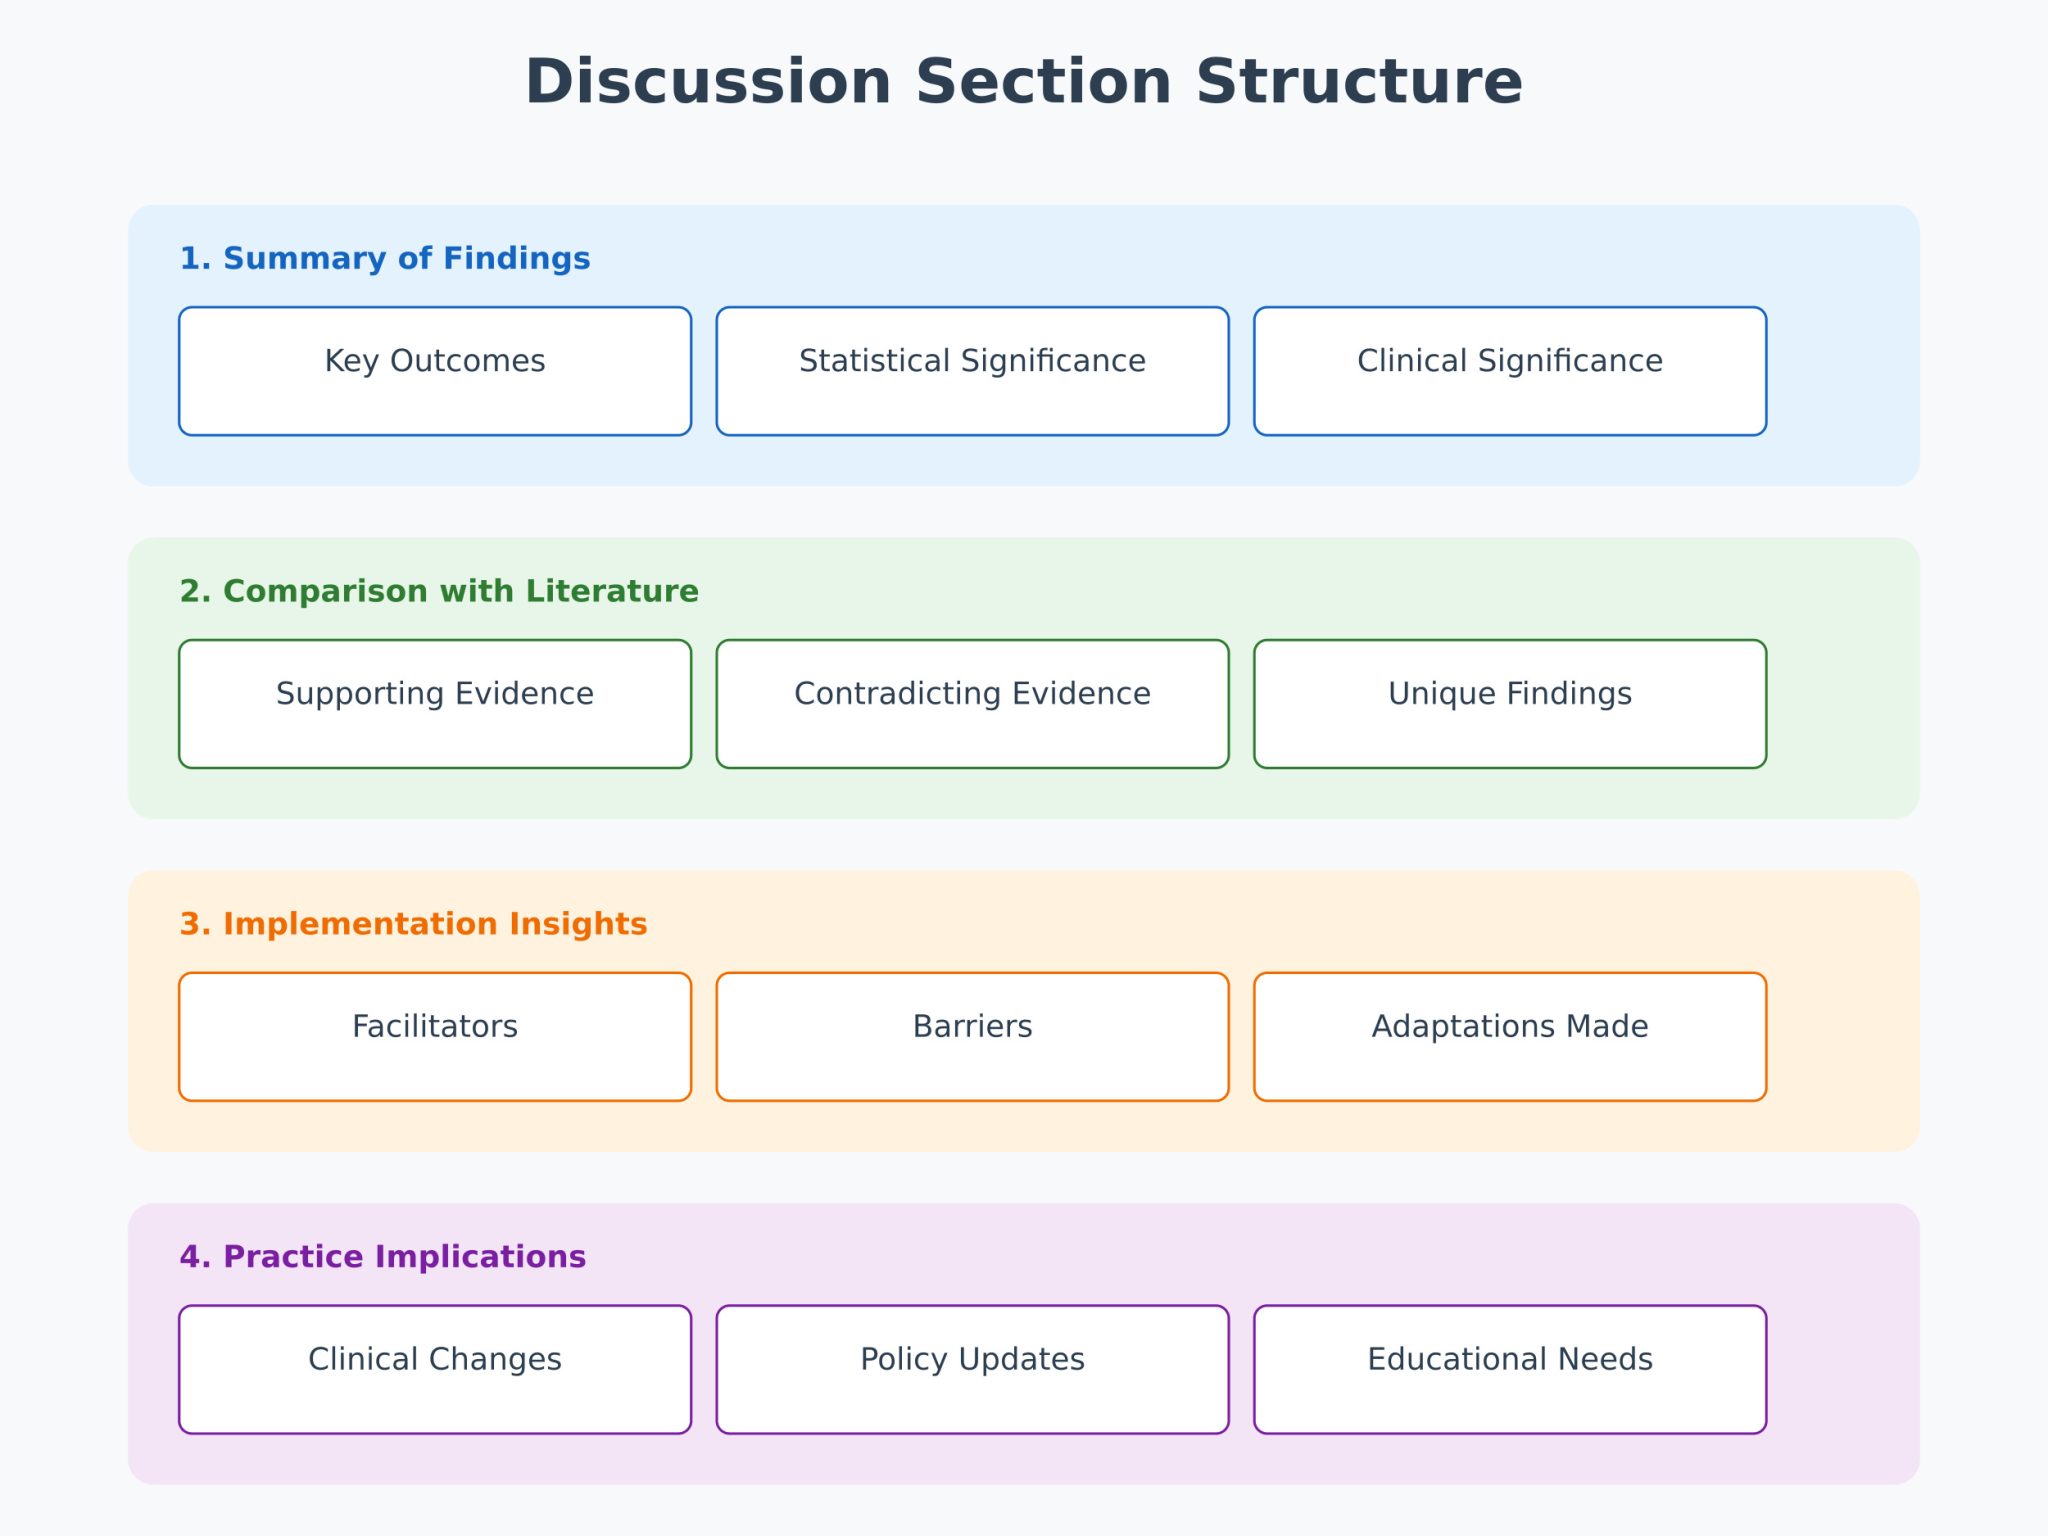Choose the Unique Findings box
Viewport: 2048px width, 1536px height.
[x=1510, y=704]
